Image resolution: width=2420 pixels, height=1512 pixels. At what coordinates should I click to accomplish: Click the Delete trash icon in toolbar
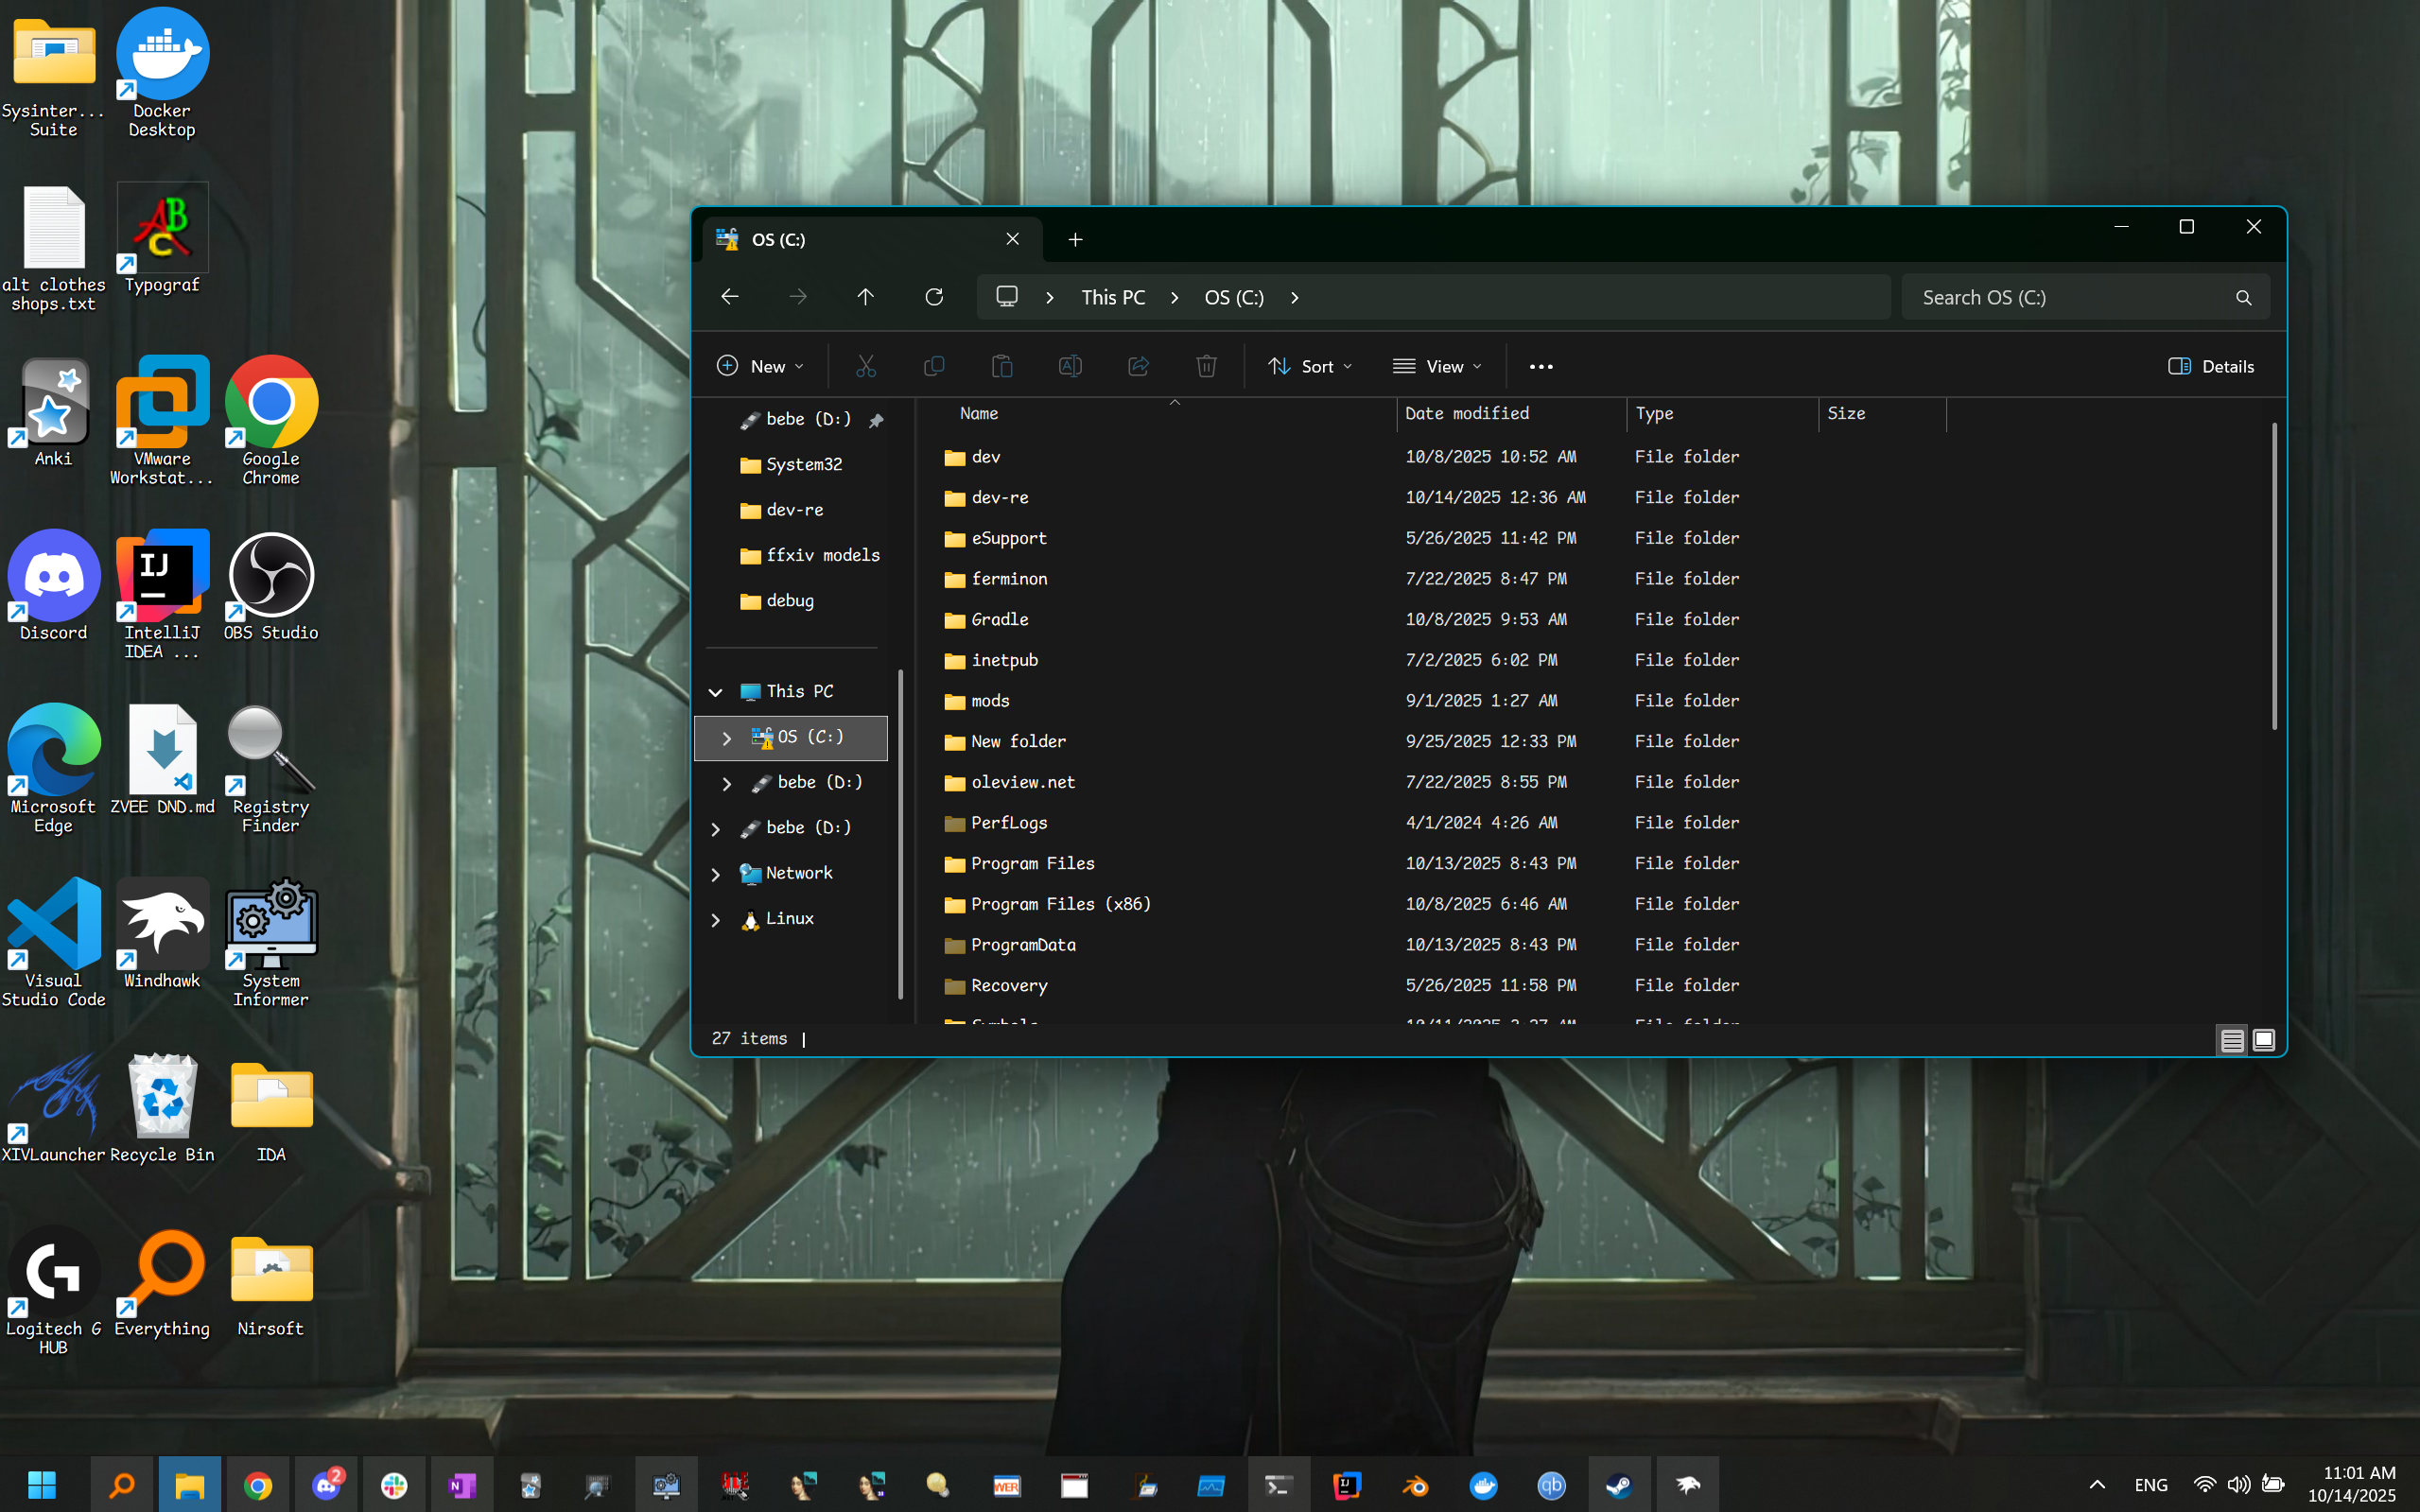1206,366
